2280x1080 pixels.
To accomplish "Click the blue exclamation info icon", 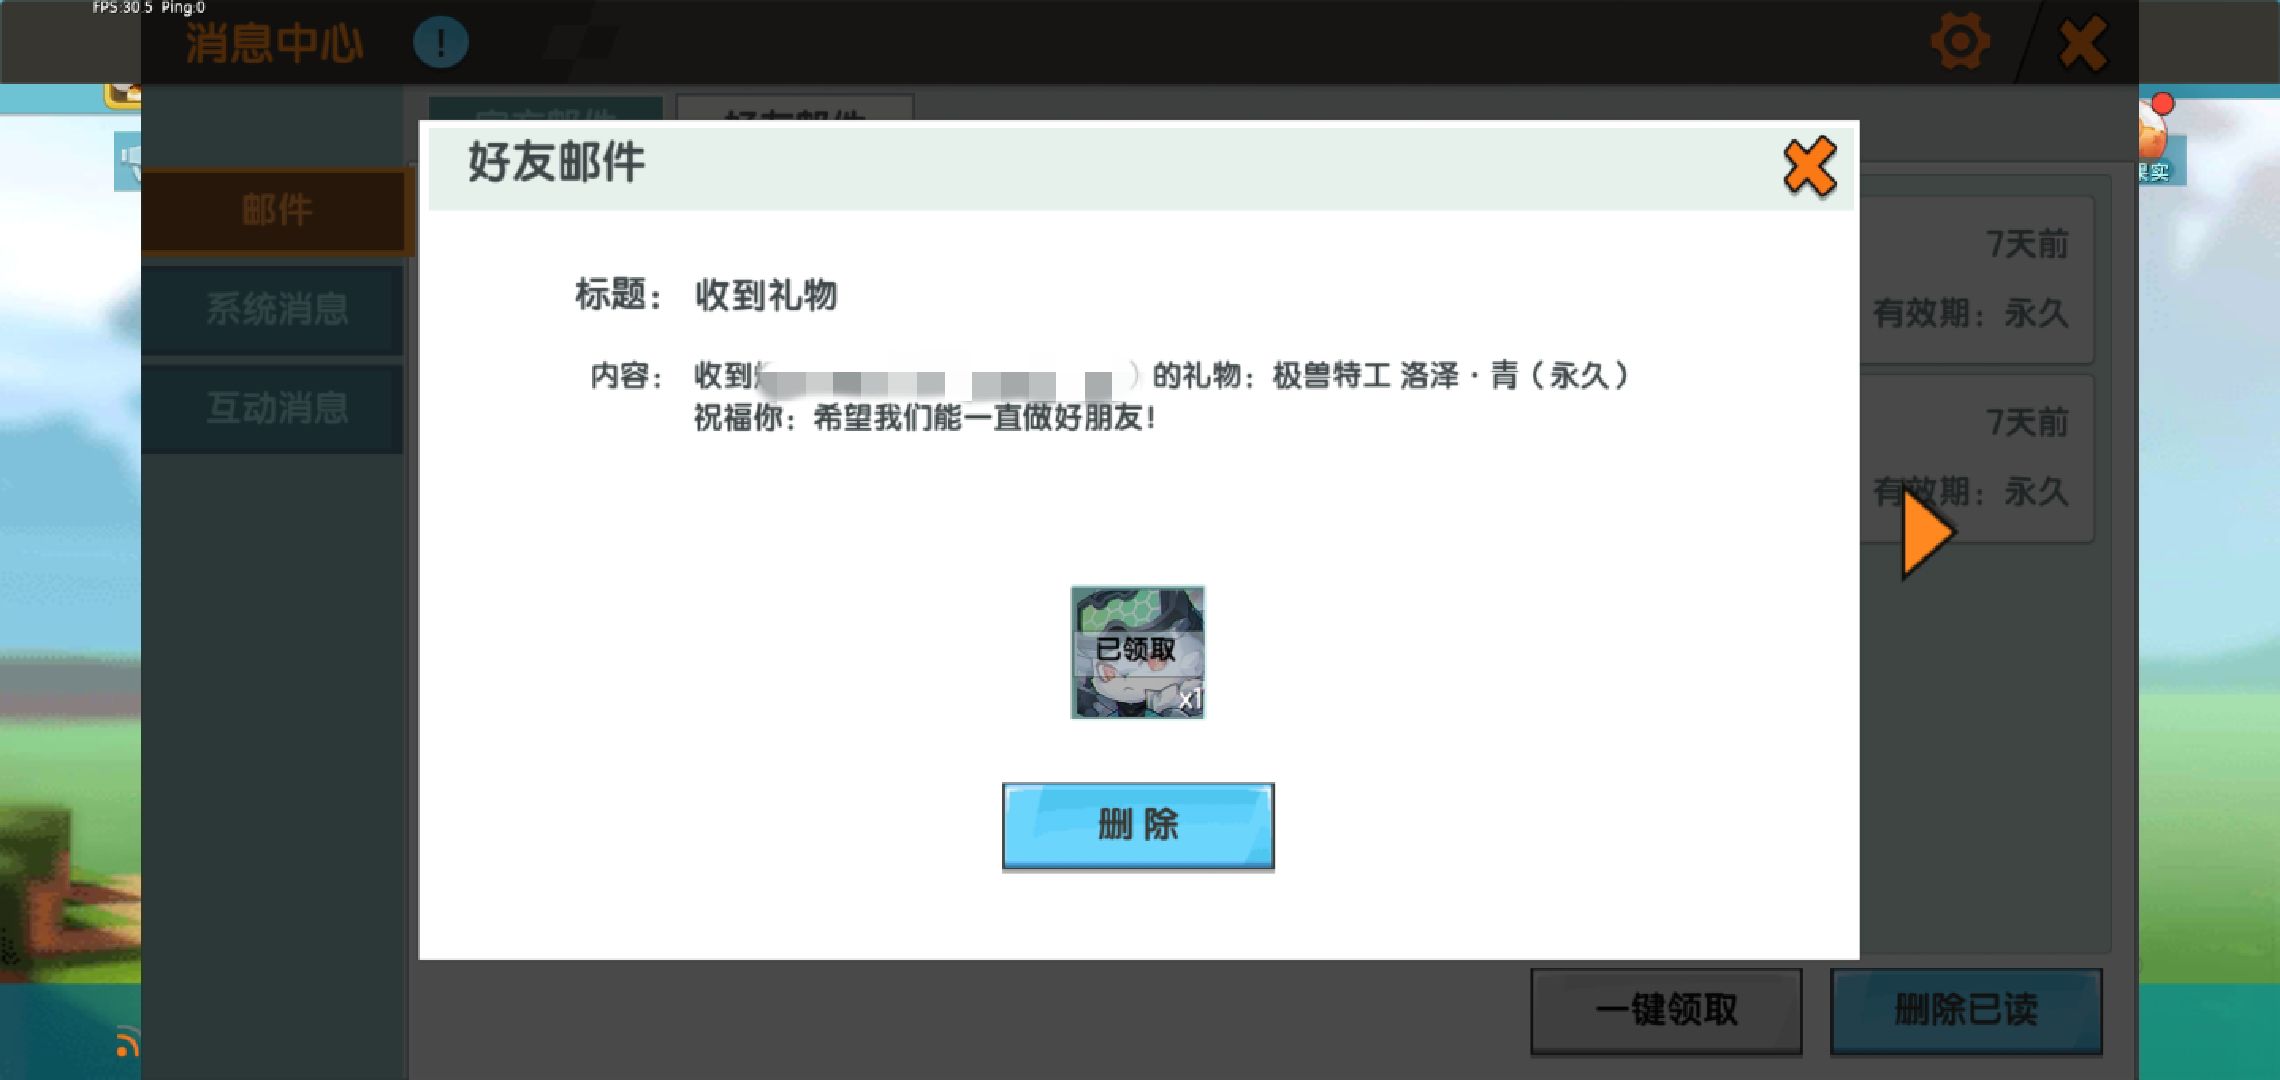I will [441, 43].
